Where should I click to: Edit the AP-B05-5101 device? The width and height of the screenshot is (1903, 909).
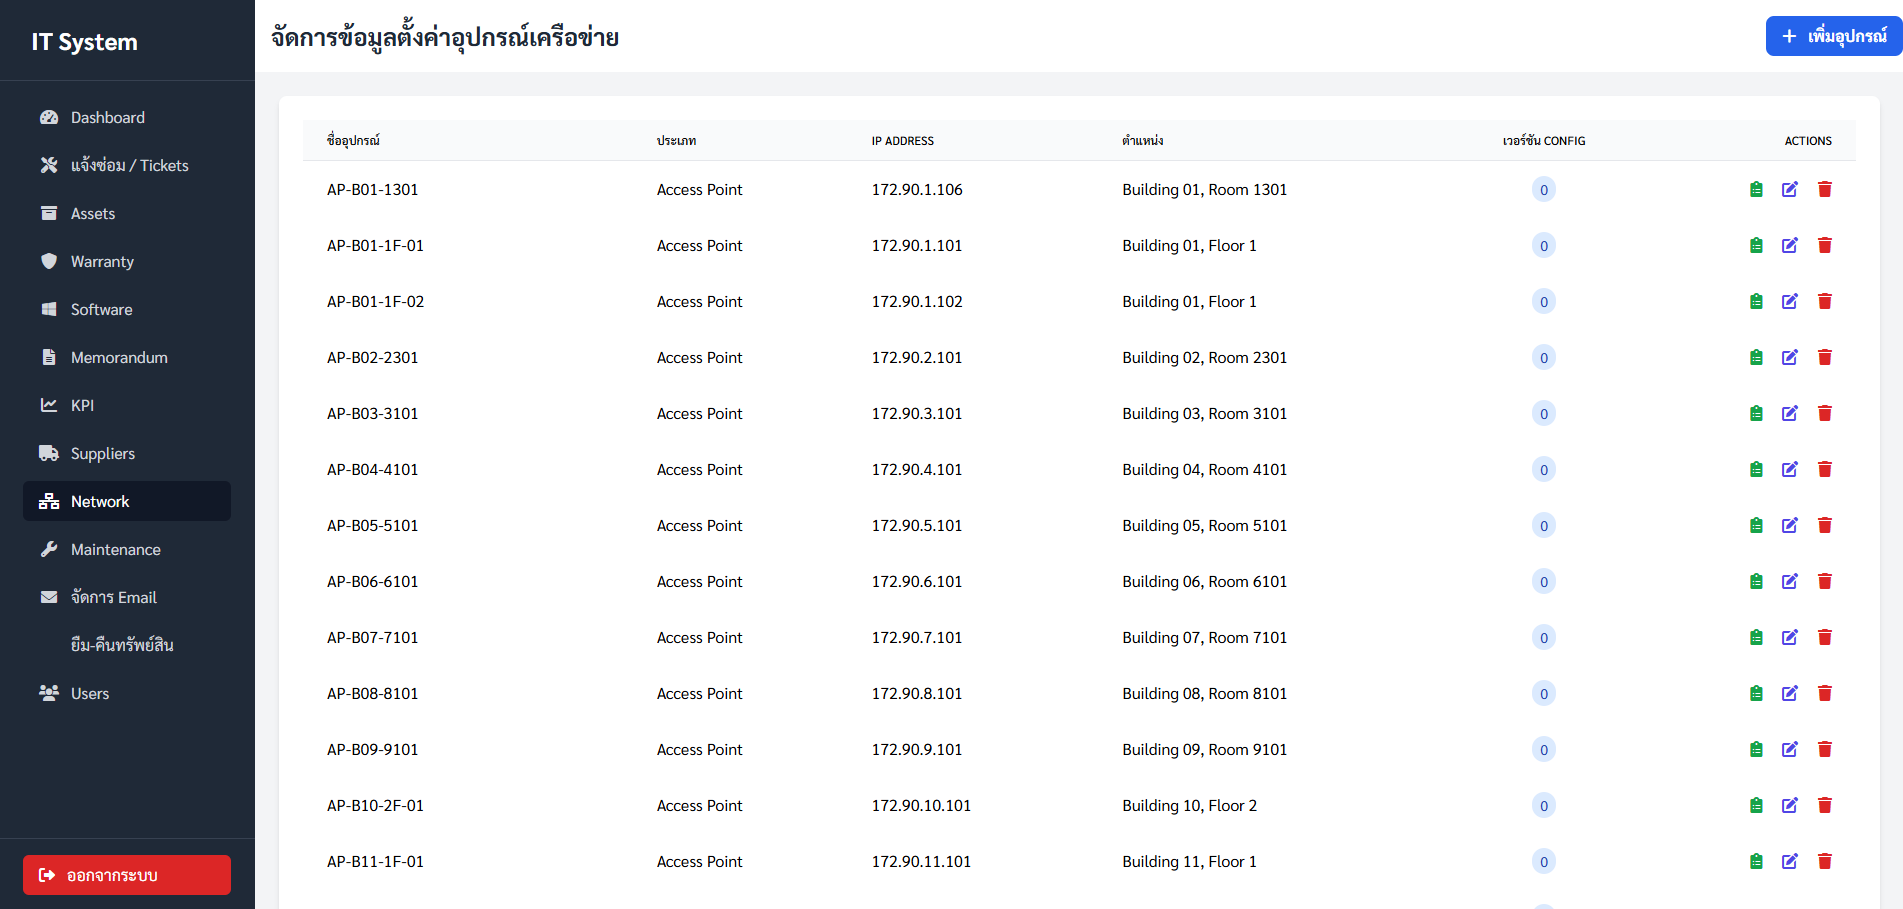1790,525
